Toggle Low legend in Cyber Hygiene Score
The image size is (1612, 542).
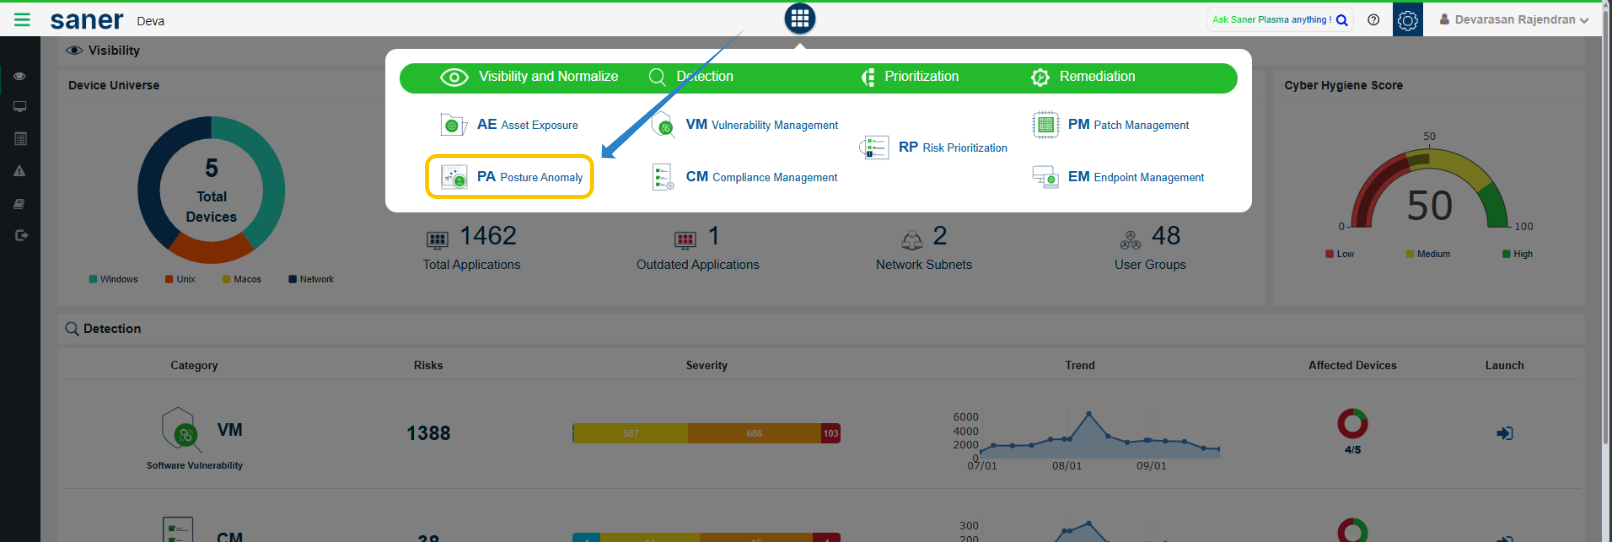[x=1339, y=254]
